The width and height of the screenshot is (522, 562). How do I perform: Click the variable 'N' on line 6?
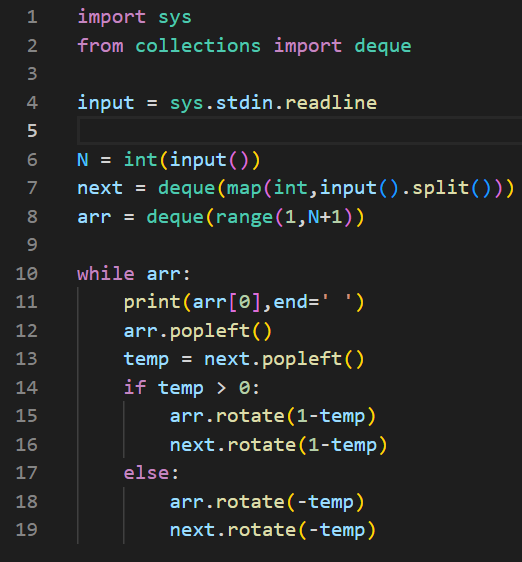coord(83,159)
